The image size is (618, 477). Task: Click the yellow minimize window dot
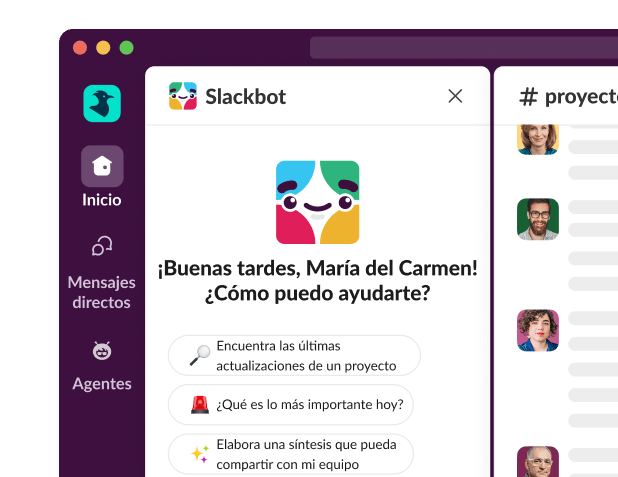coord(103,48)
